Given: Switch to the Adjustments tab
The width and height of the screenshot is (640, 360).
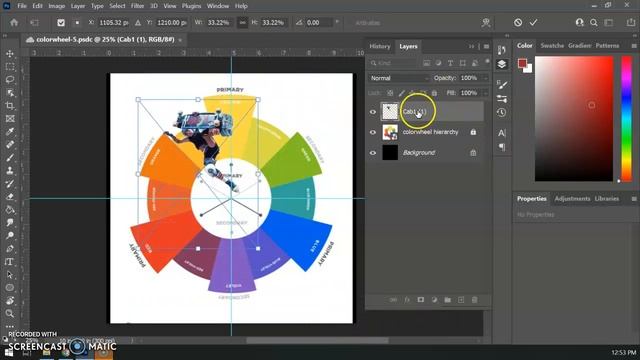Looking at the screenshot, I should point(572,199).
